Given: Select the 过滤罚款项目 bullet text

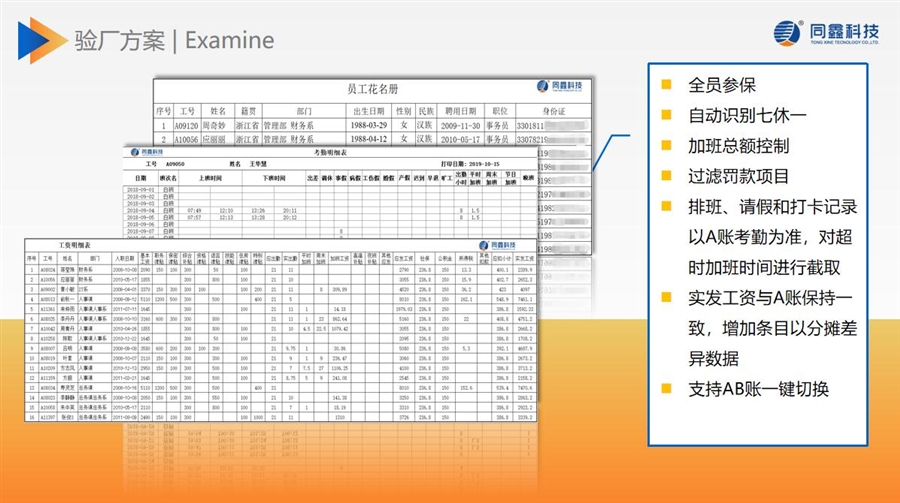Looking at the screenshot, I should click(x=738, y=176).
